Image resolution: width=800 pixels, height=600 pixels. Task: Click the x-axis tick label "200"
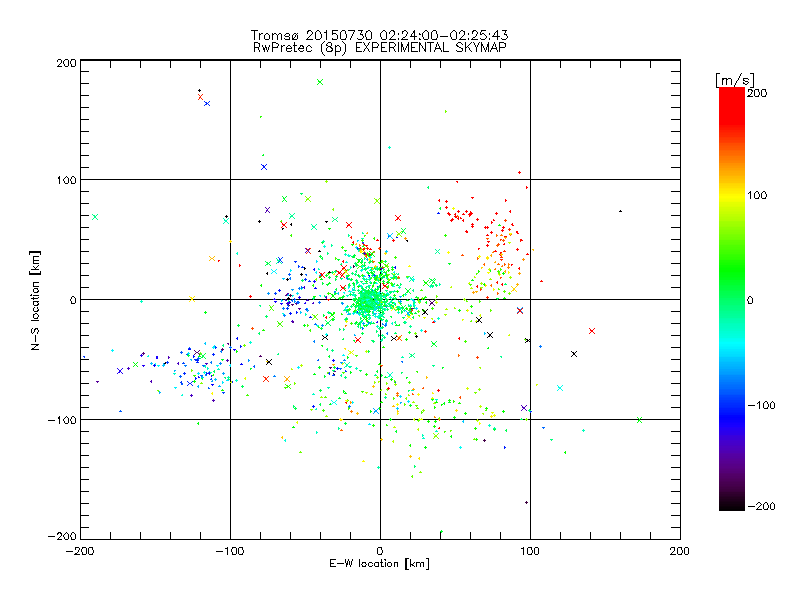(x=680, y=552)
